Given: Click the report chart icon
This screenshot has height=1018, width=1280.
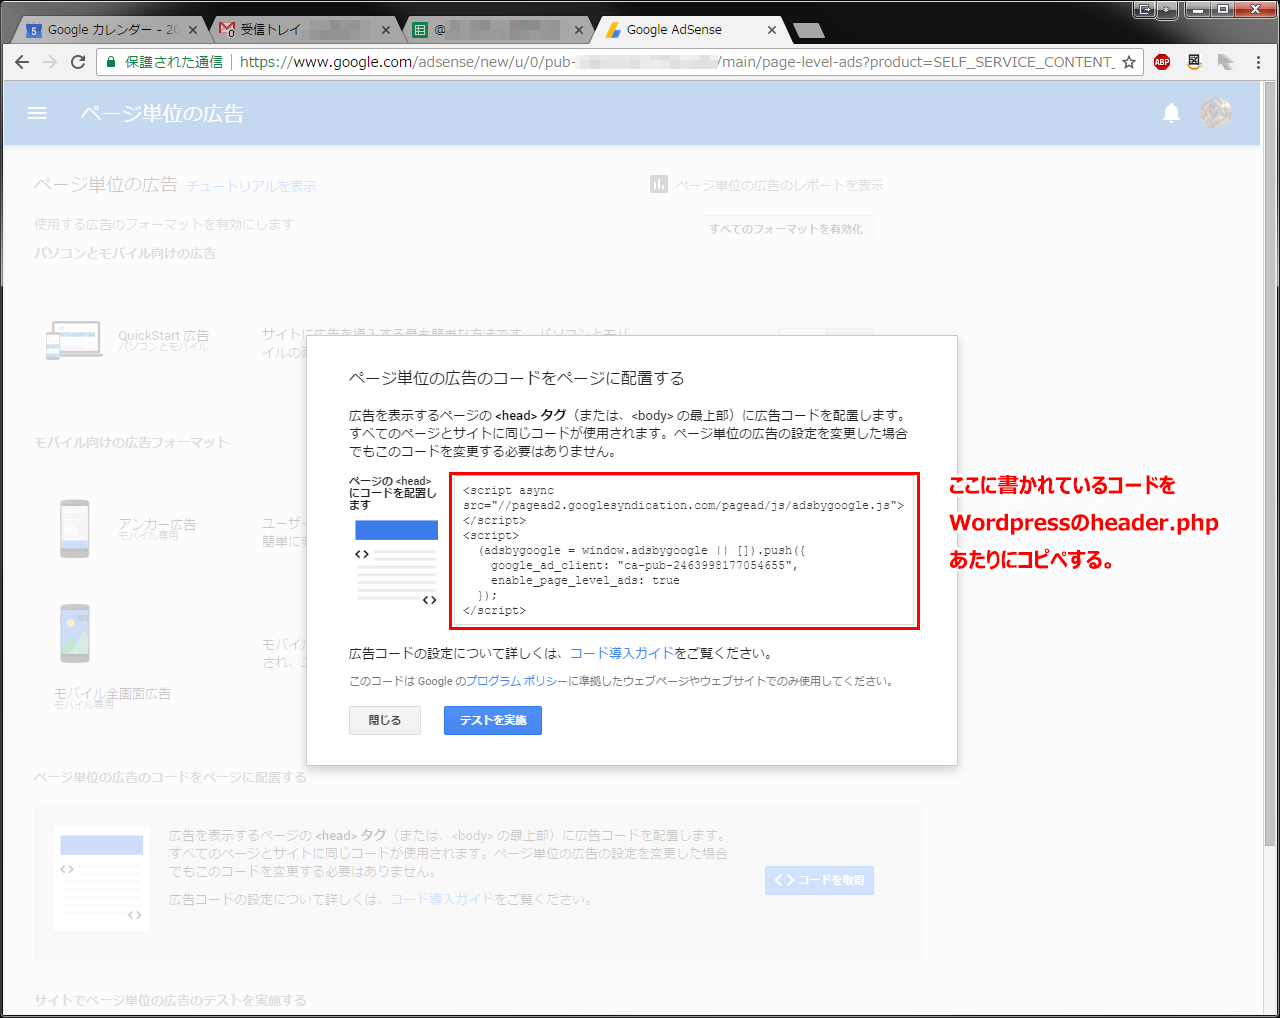Looking at the screenshot, I should click(659, 185).
